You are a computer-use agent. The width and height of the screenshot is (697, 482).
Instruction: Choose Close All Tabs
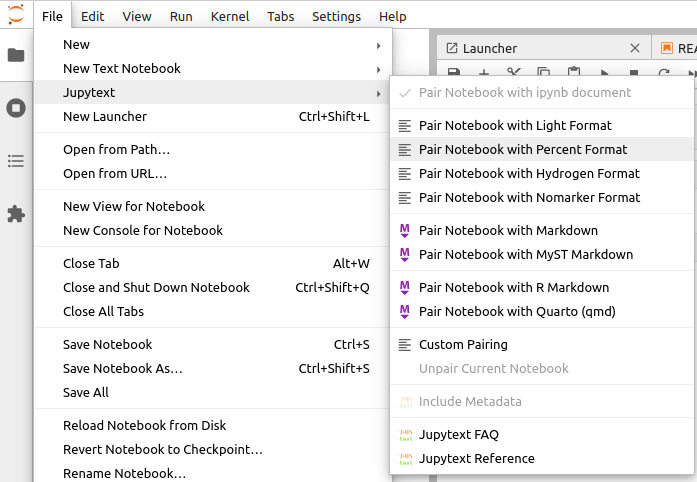(213, 311)
